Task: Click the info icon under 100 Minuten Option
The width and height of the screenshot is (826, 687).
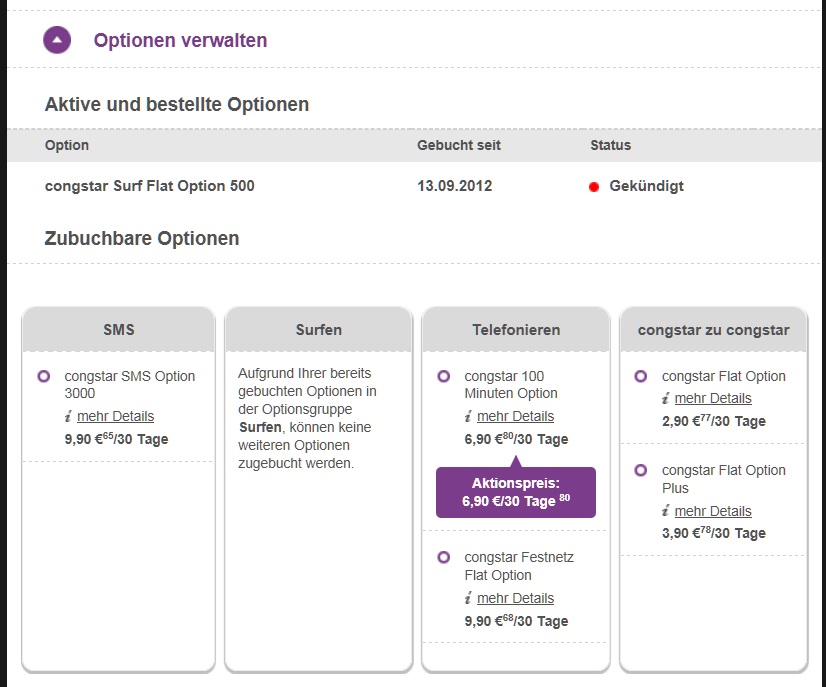Action: 468,417
